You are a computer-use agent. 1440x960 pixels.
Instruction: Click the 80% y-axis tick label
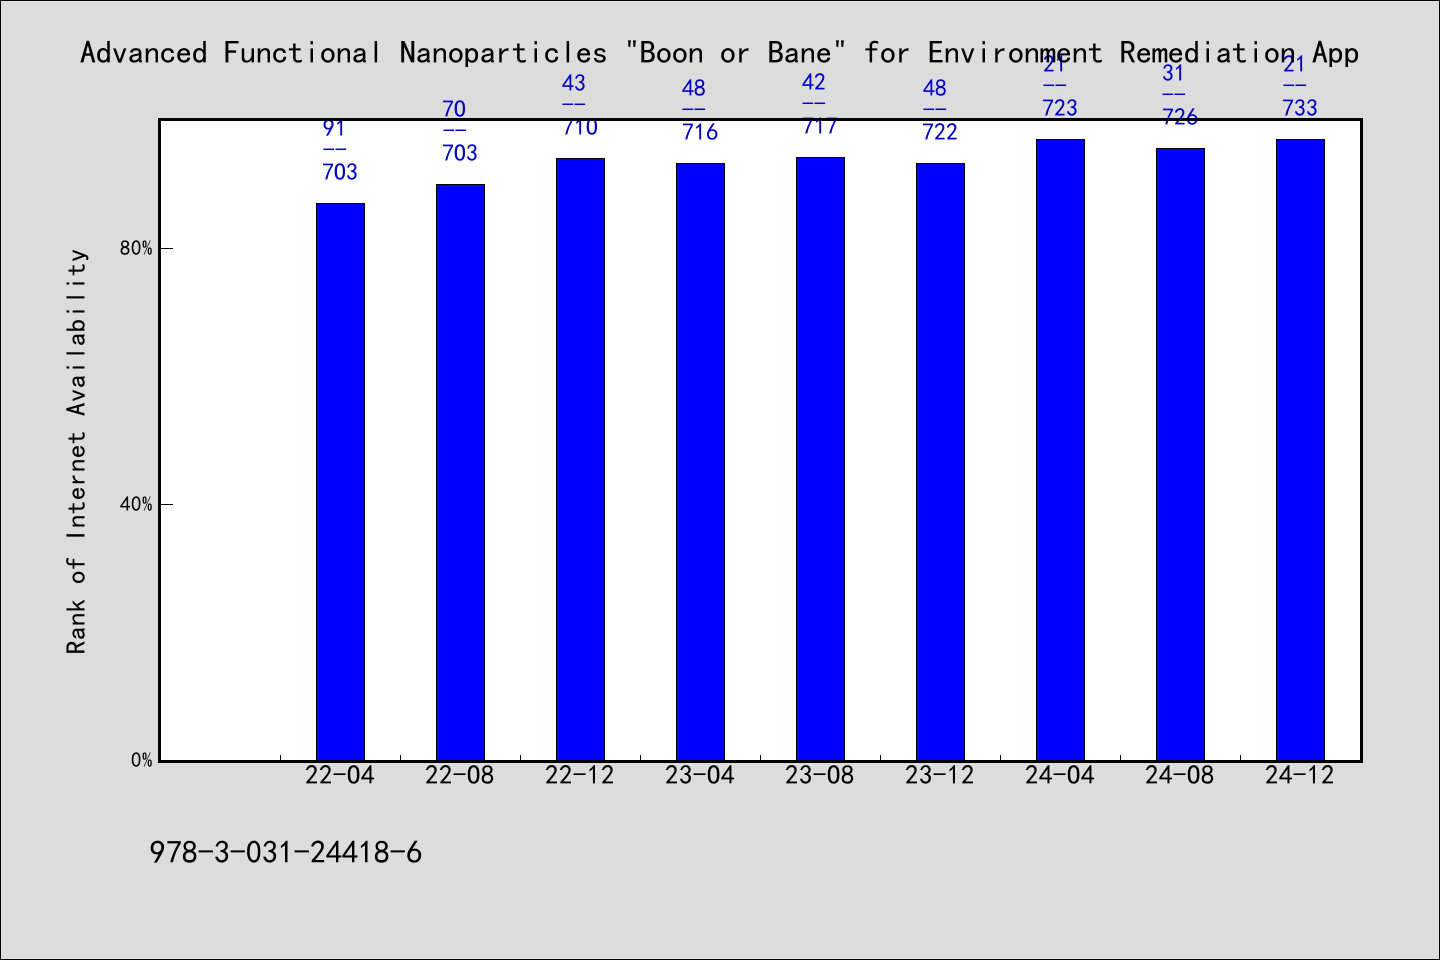tap(136, 248)
